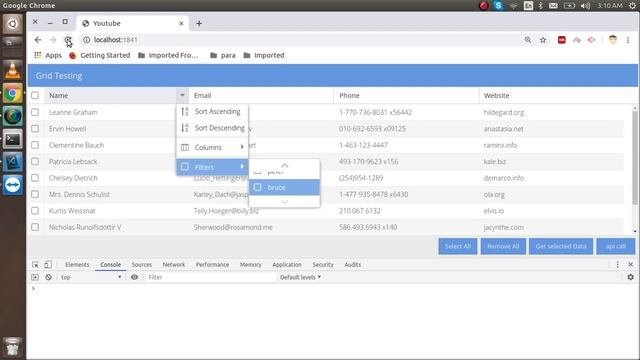Tick the header select-all checkbox
This screenshot has width=640, height=360.
[x=35, y=95]
